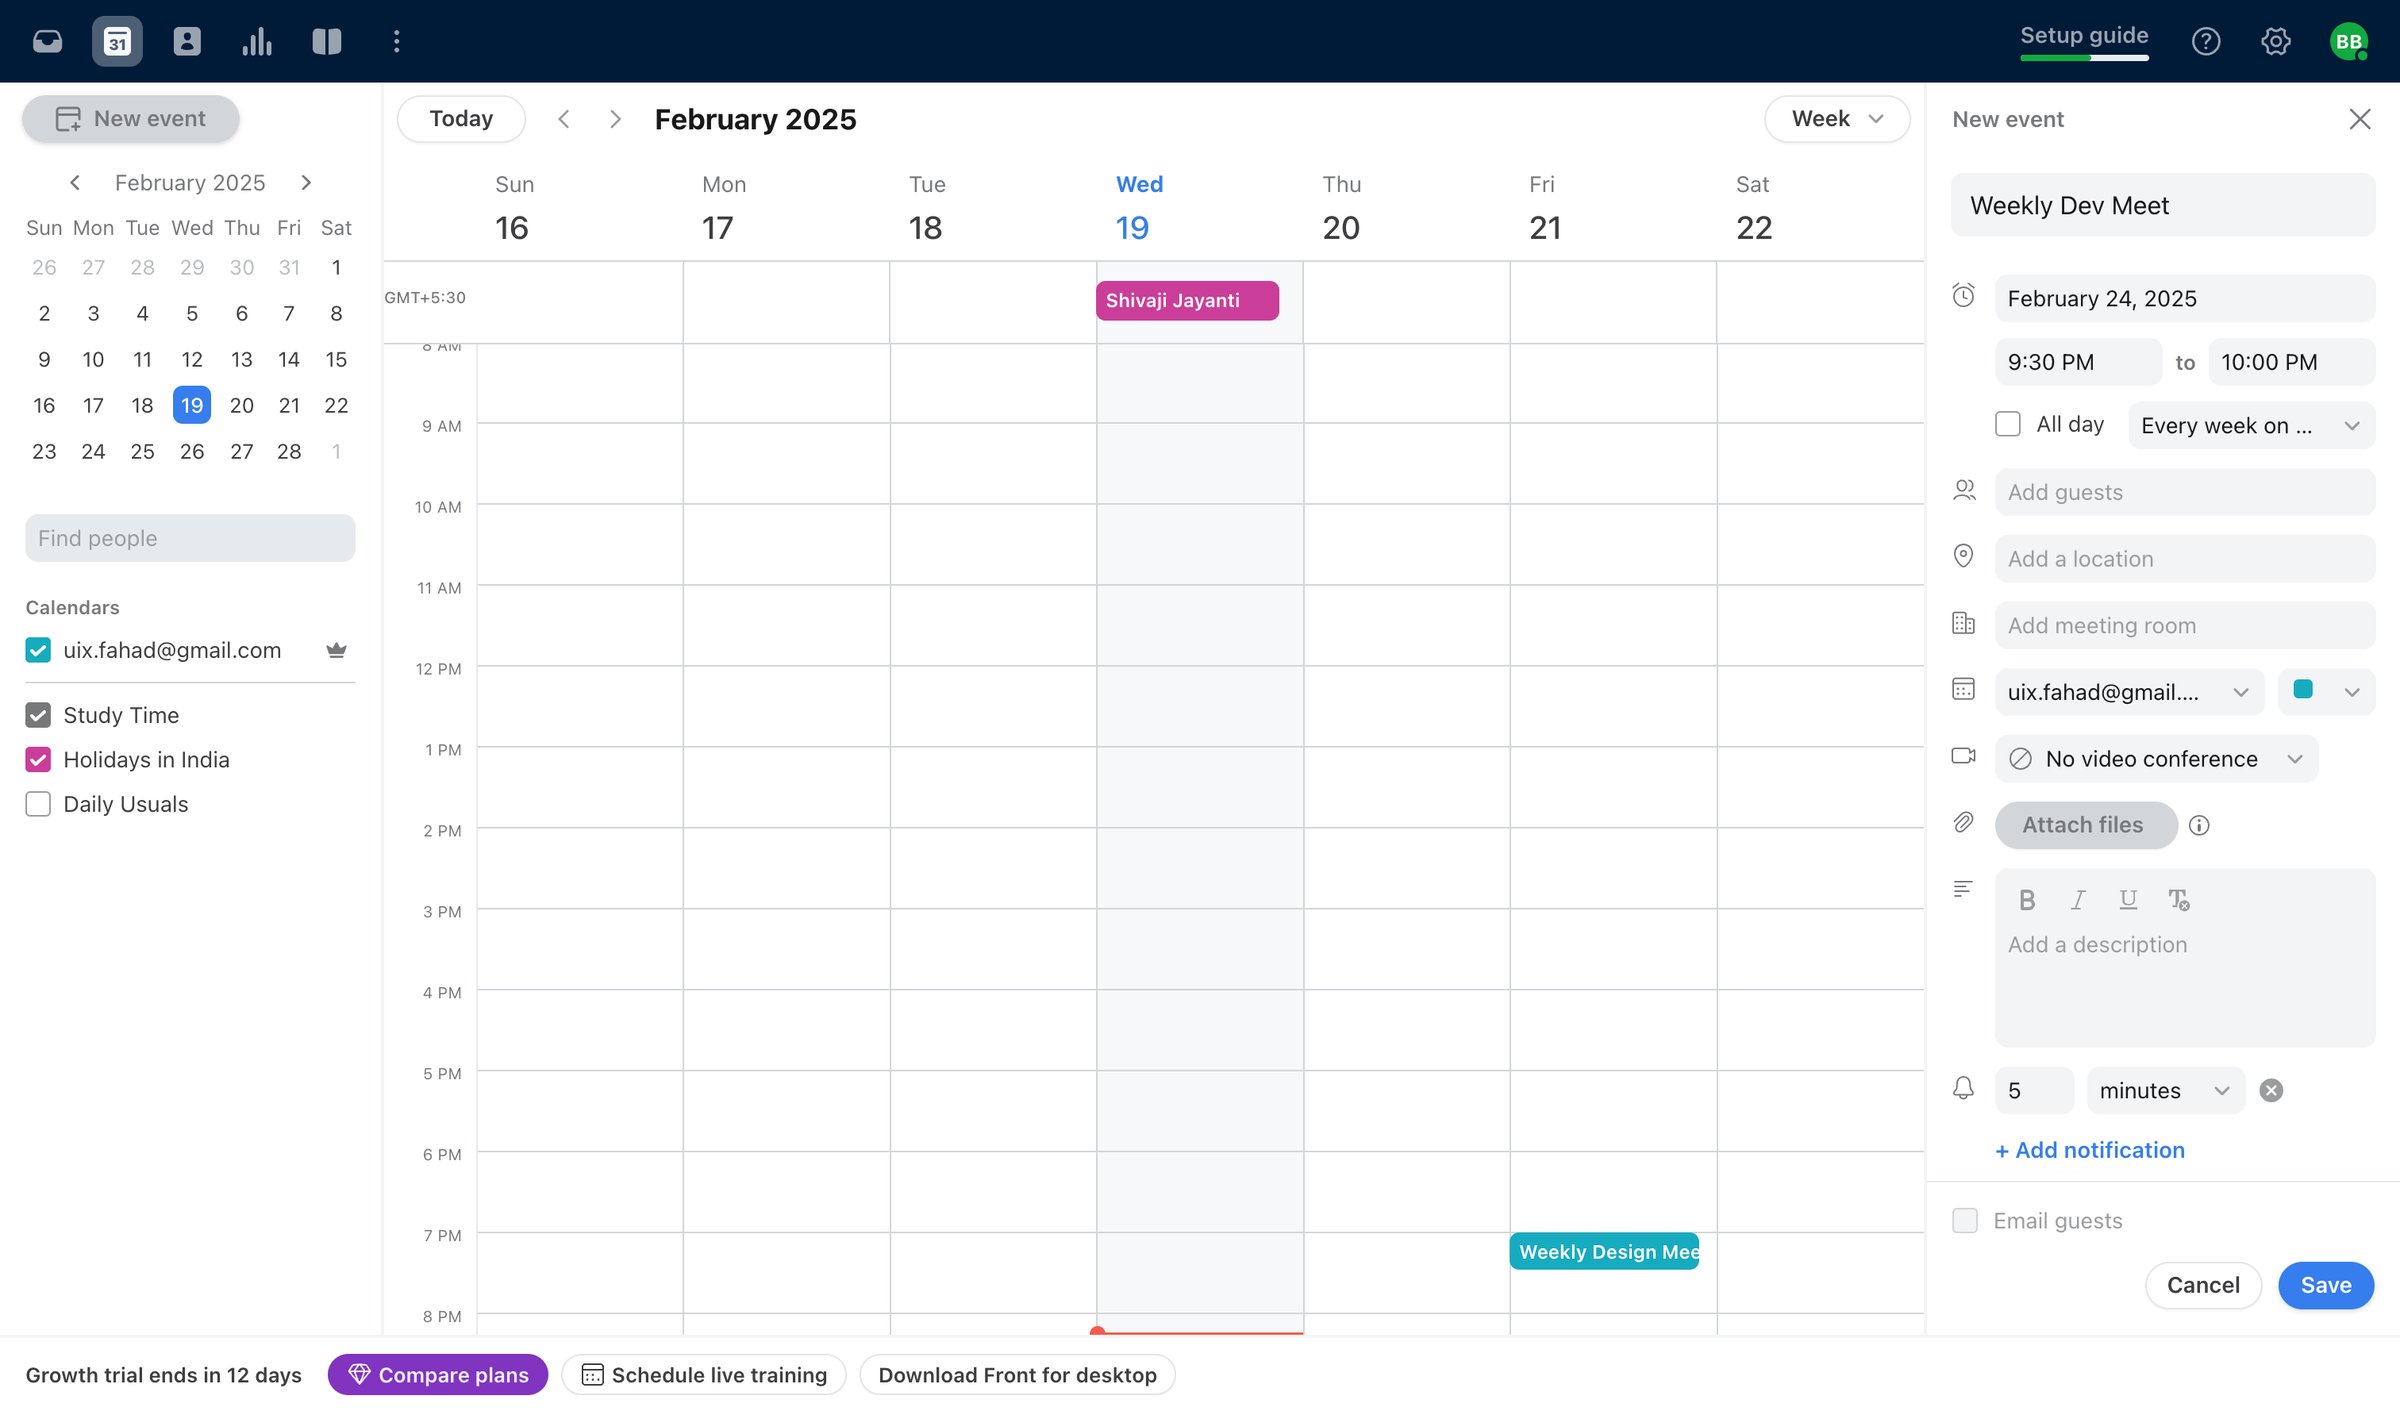The image size is (2400, 1411).
Task: Apply bold formatting in description
Action: (2027, 900)
